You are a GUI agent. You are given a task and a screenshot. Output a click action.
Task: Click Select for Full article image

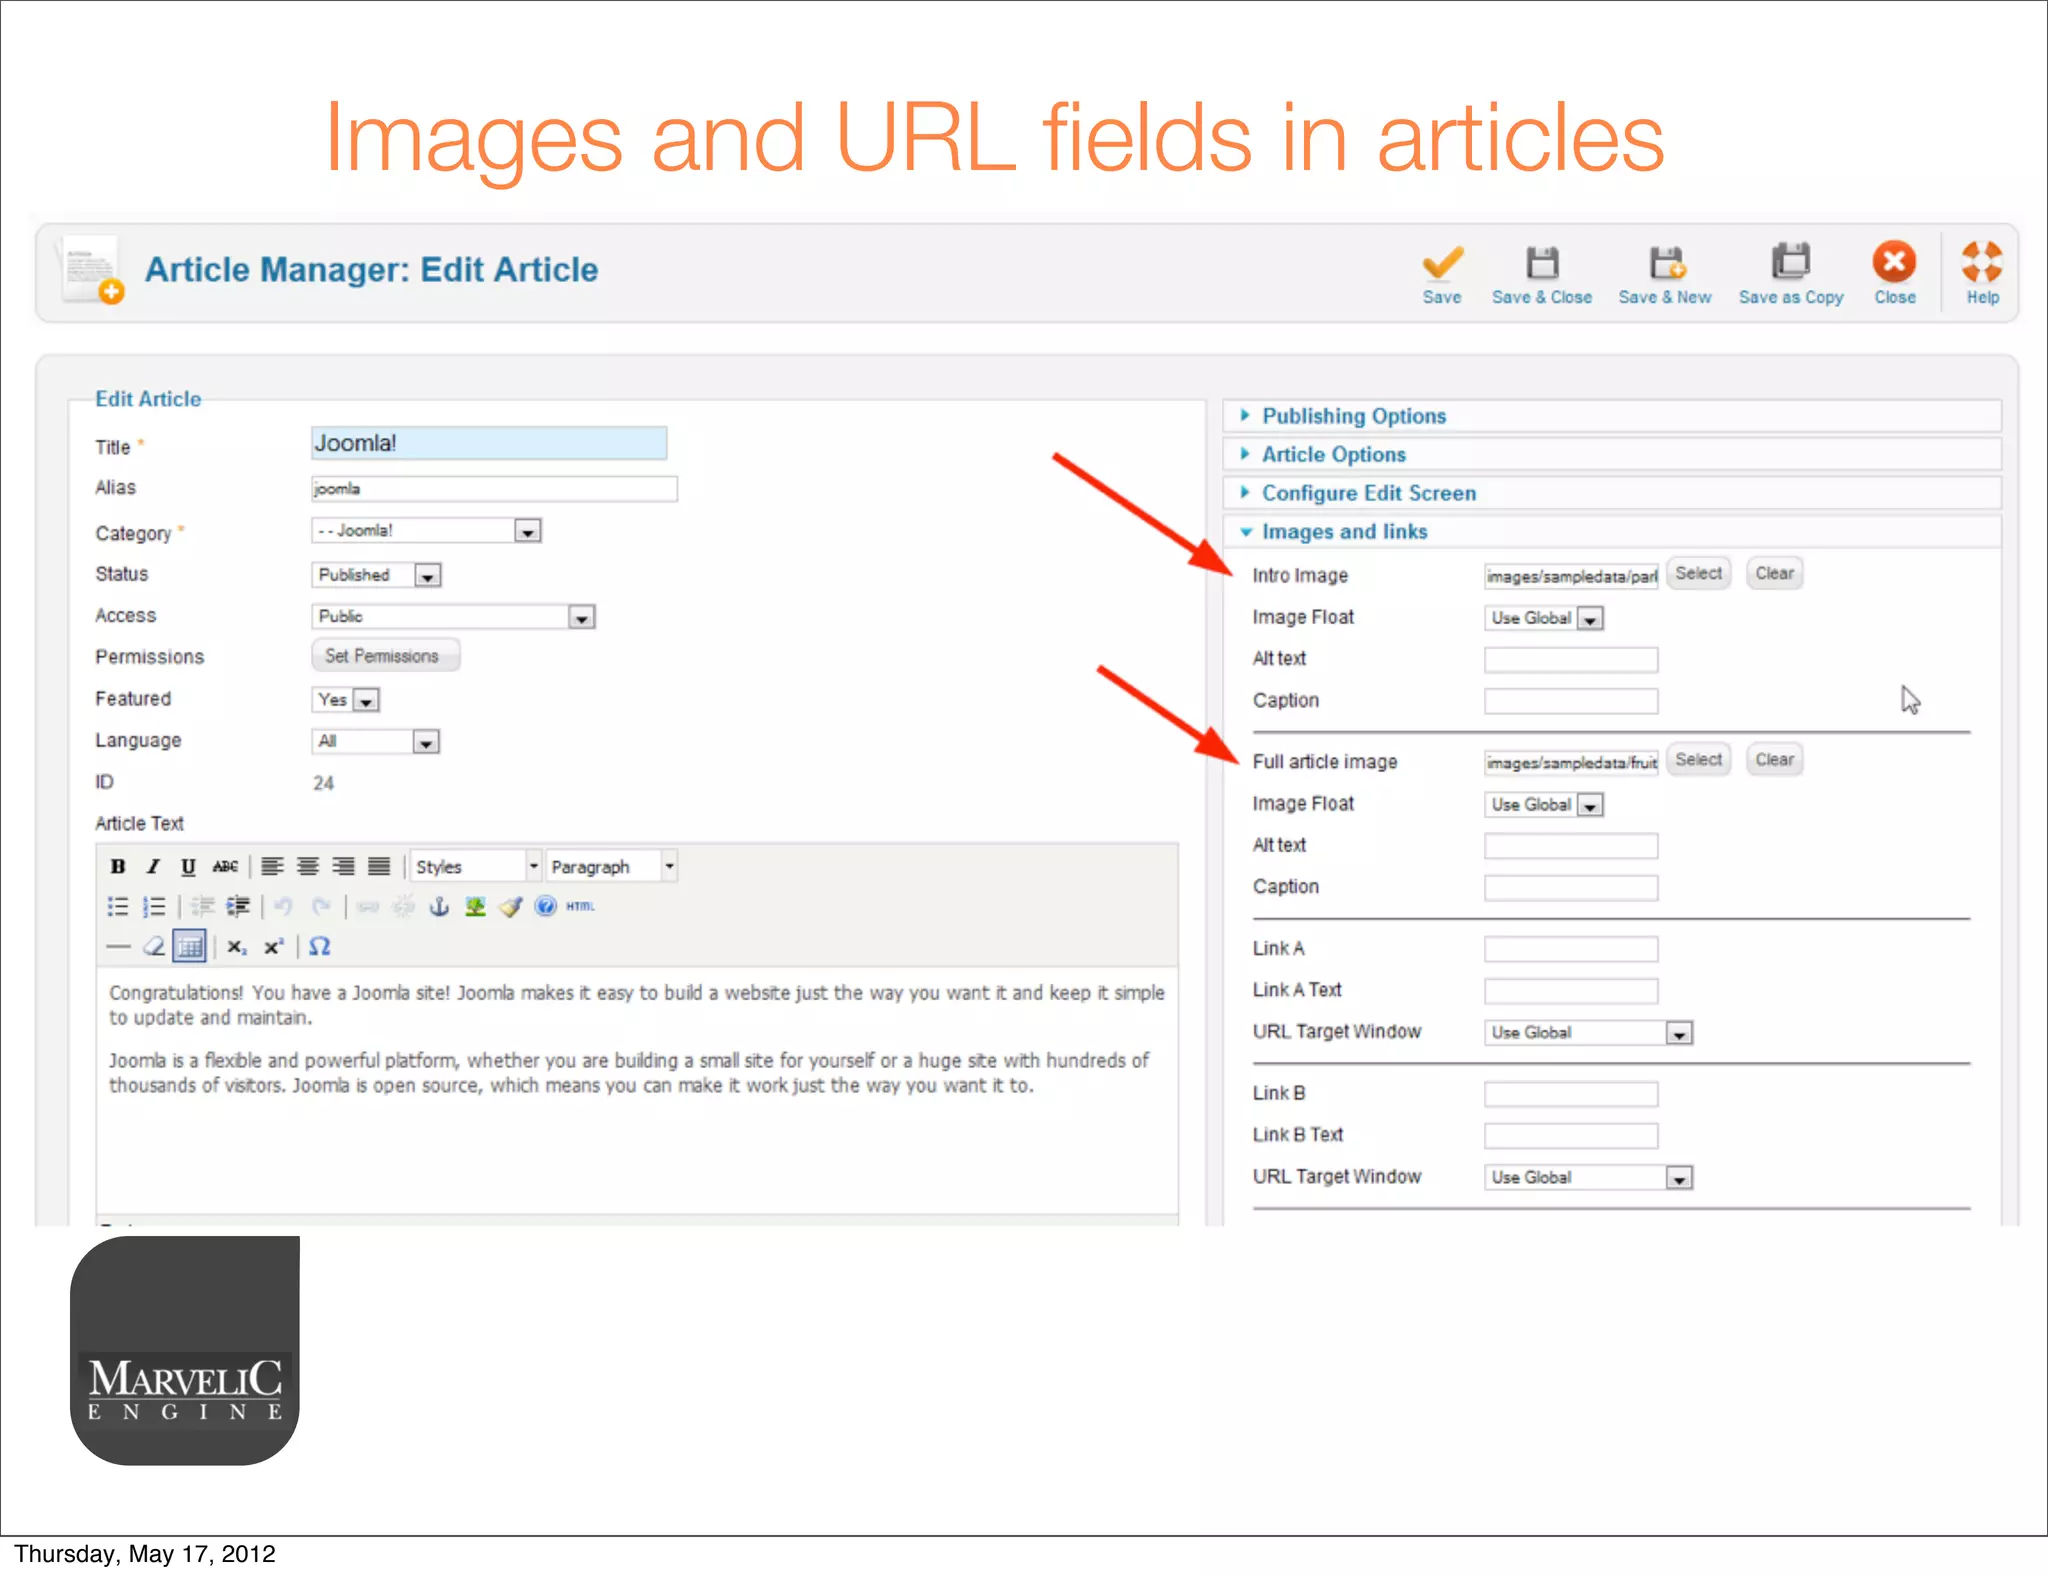1699,759
